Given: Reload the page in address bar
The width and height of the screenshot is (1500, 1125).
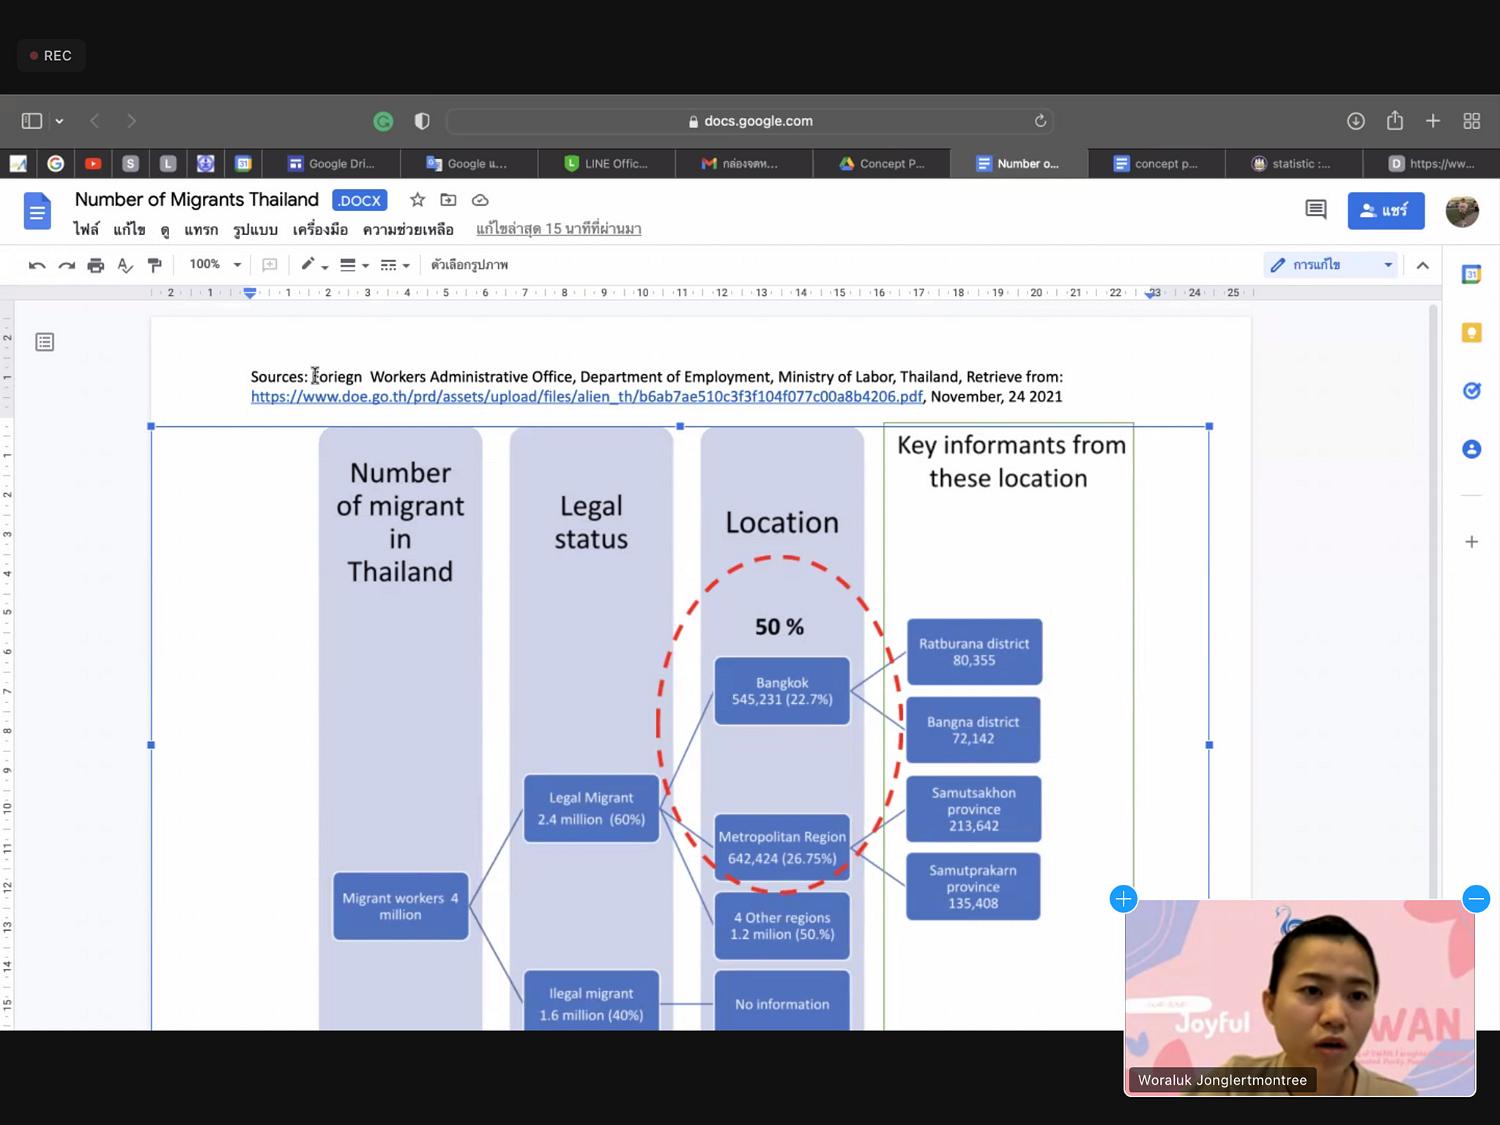Looking at the screenshot, I should point(1040,121).
